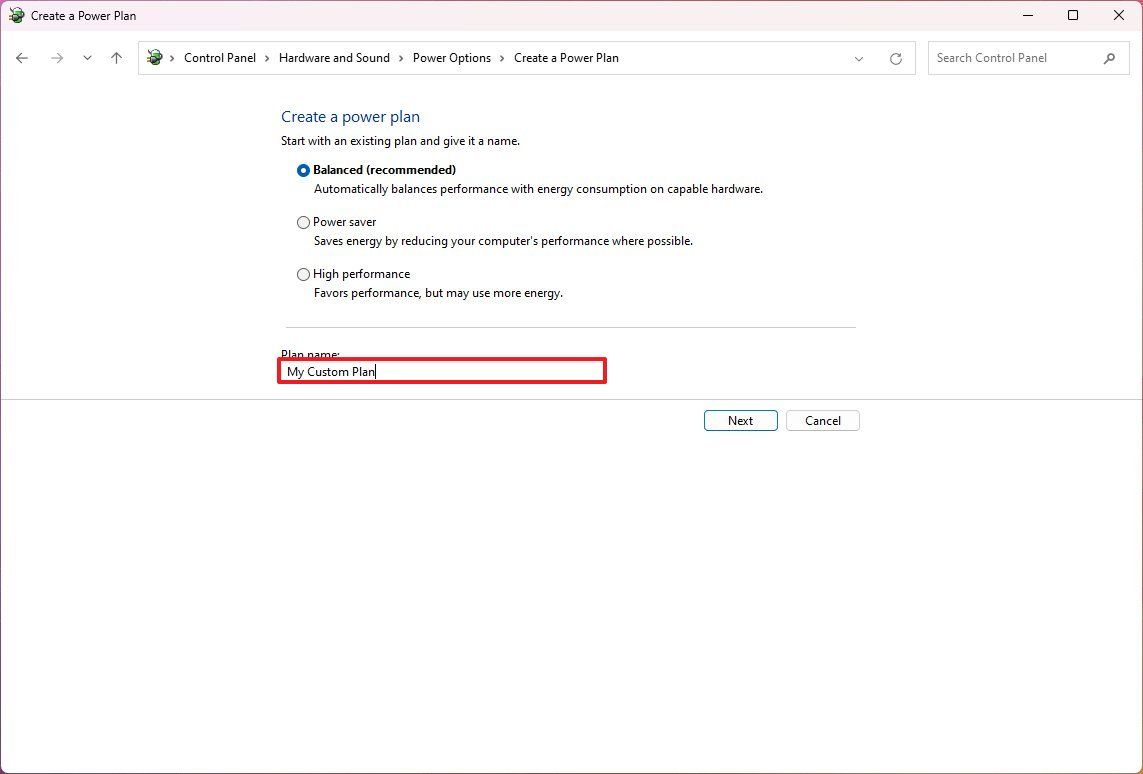Navigate back using the back arrow

[x=22, y=58]
